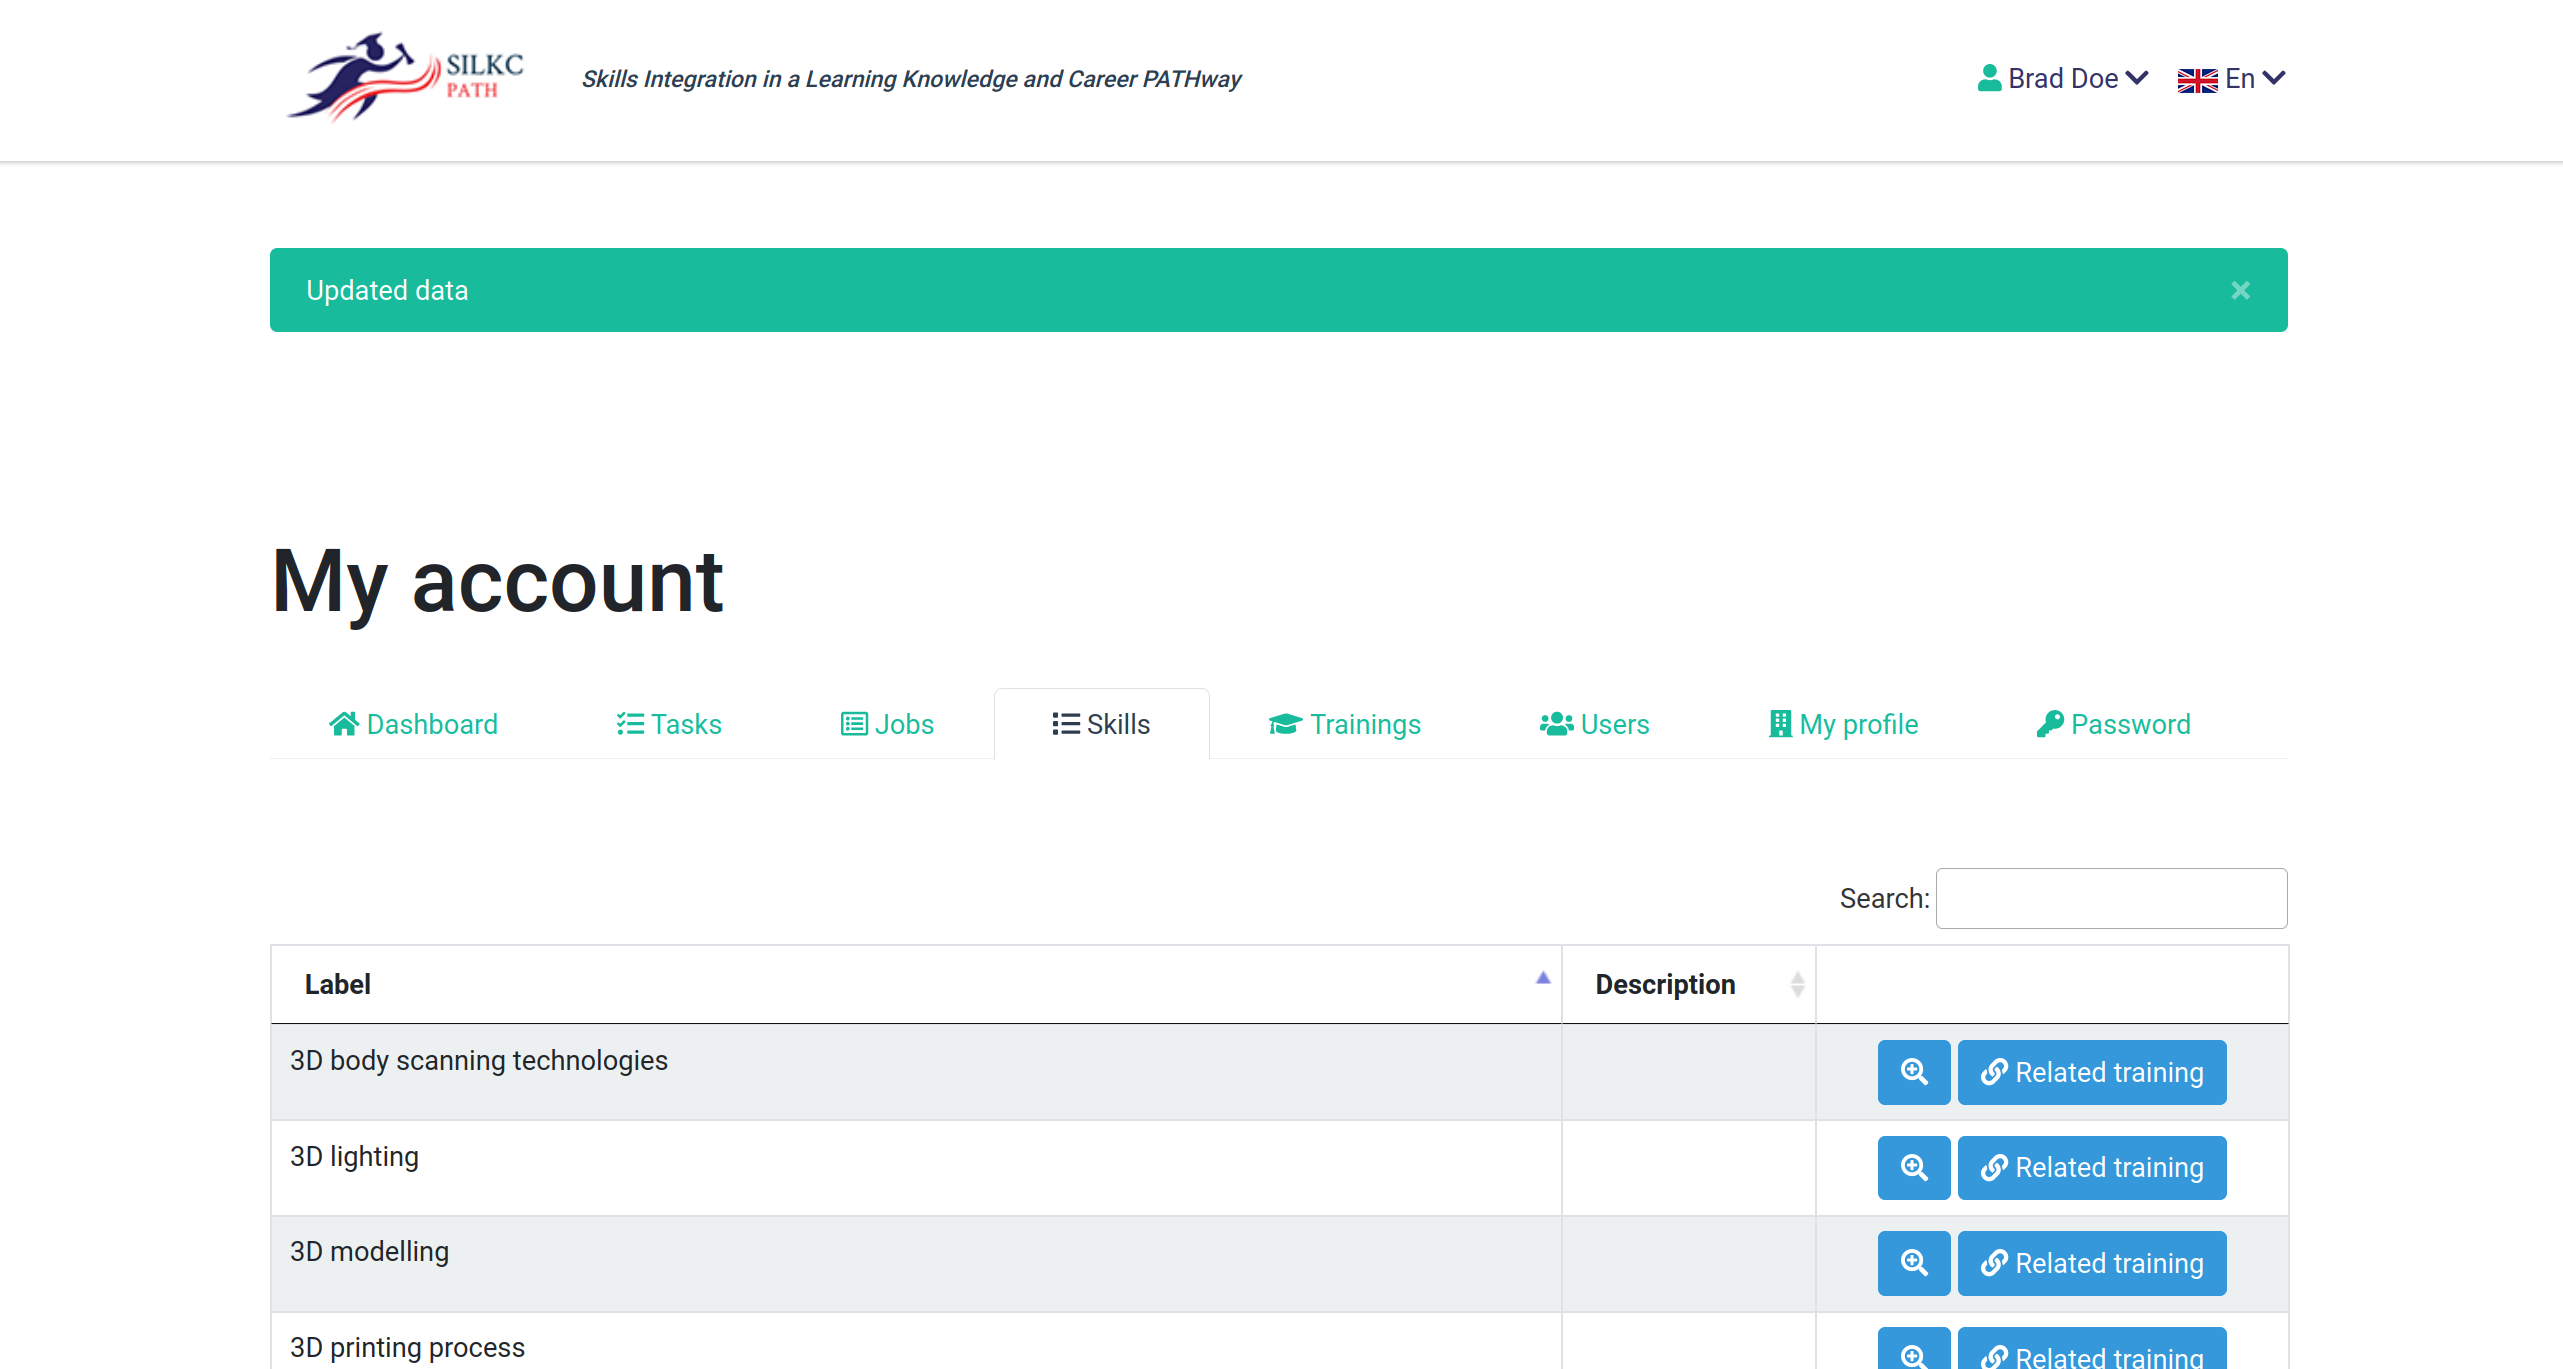
Task: Click magnifier icon for 3D printing process
Action: [x=1913, y=1353]
